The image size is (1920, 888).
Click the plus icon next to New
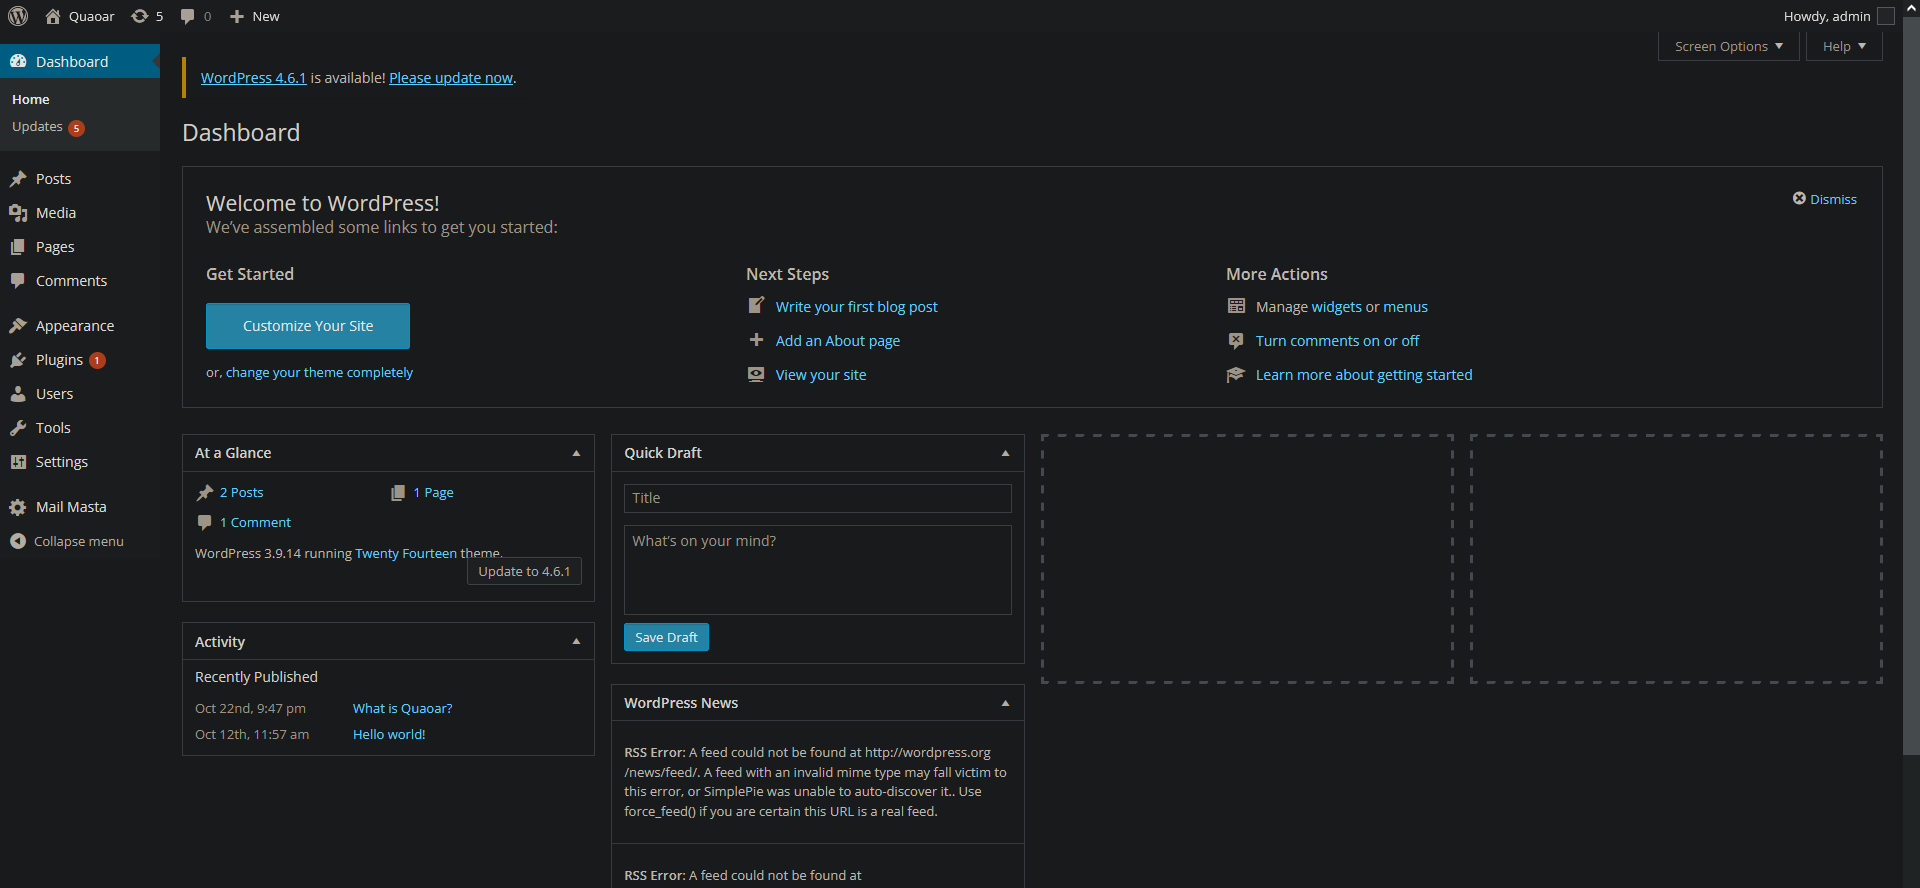tap(237, 16)
